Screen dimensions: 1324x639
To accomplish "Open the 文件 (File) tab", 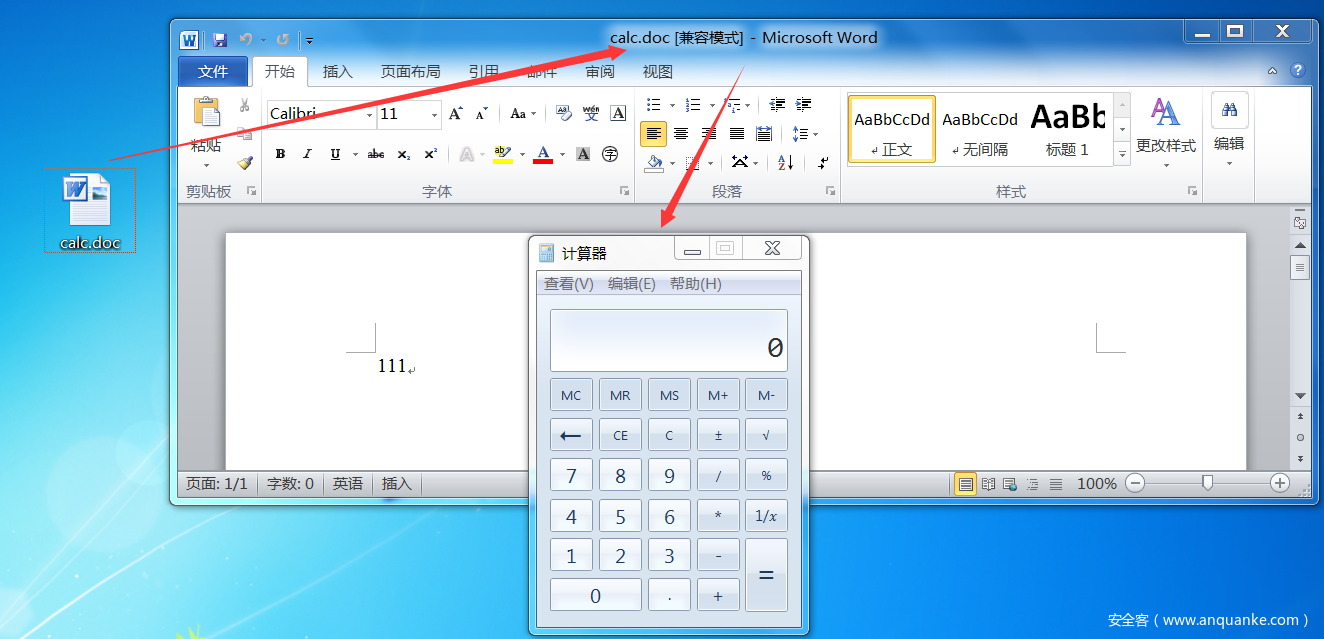I will (x=213, y=72).
